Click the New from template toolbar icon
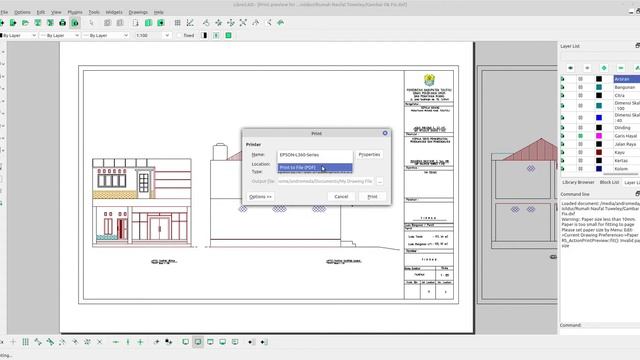The image size is (640, 360). (x=13, y=23)
